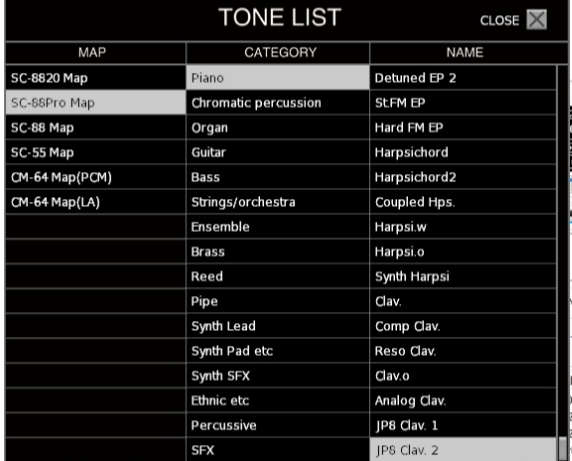The image size is (572, 461).
Task: Pick the SFX category
Action: 278,450
